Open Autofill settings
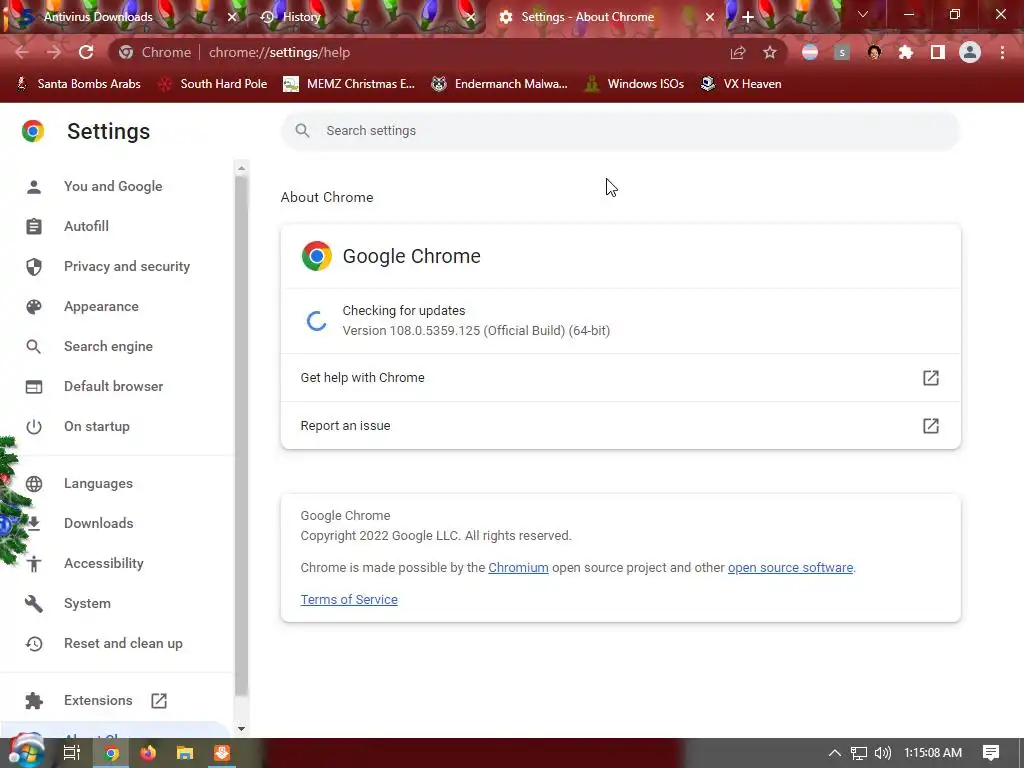Screen dimensions: 1024x768 [x=86, y=226]
